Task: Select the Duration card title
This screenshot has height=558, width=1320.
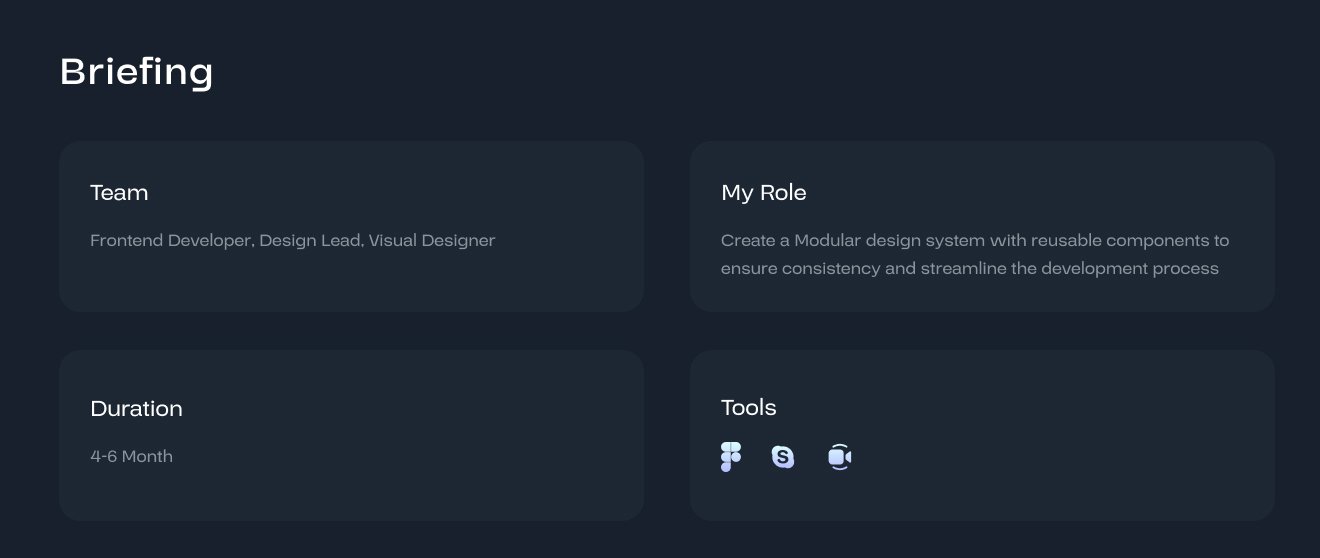Action: (x=136, y=409)
